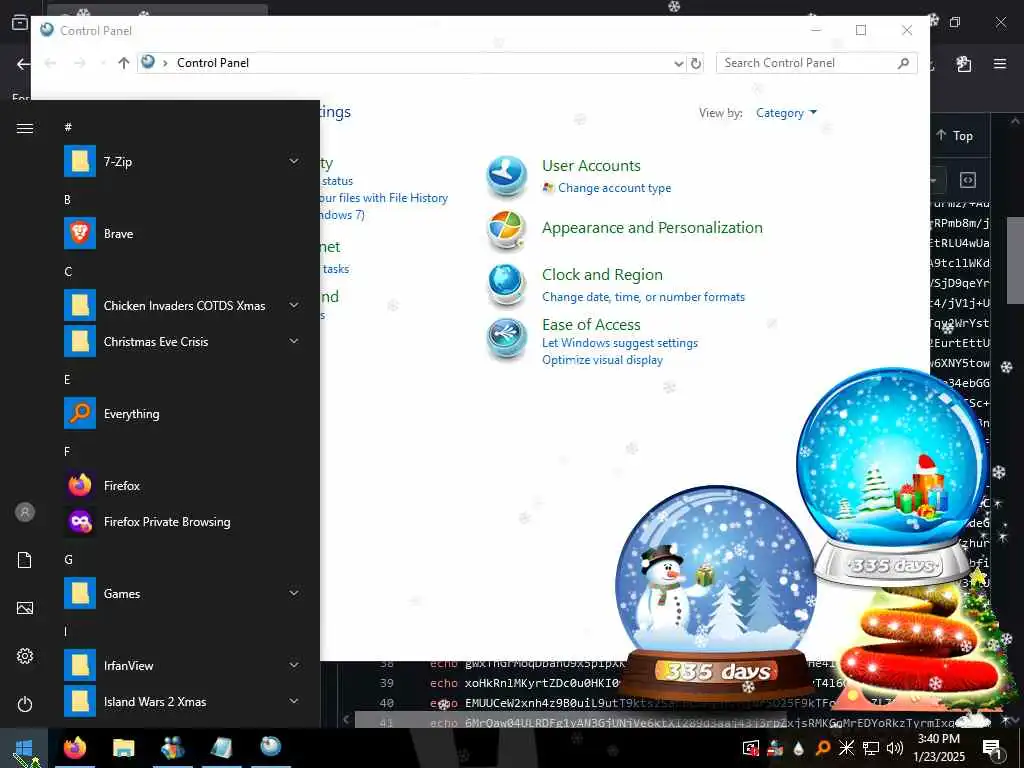The width and height of the screenshot is (1024, 768).
Task: Jump to letter B section header
Action: coord(67,199)
